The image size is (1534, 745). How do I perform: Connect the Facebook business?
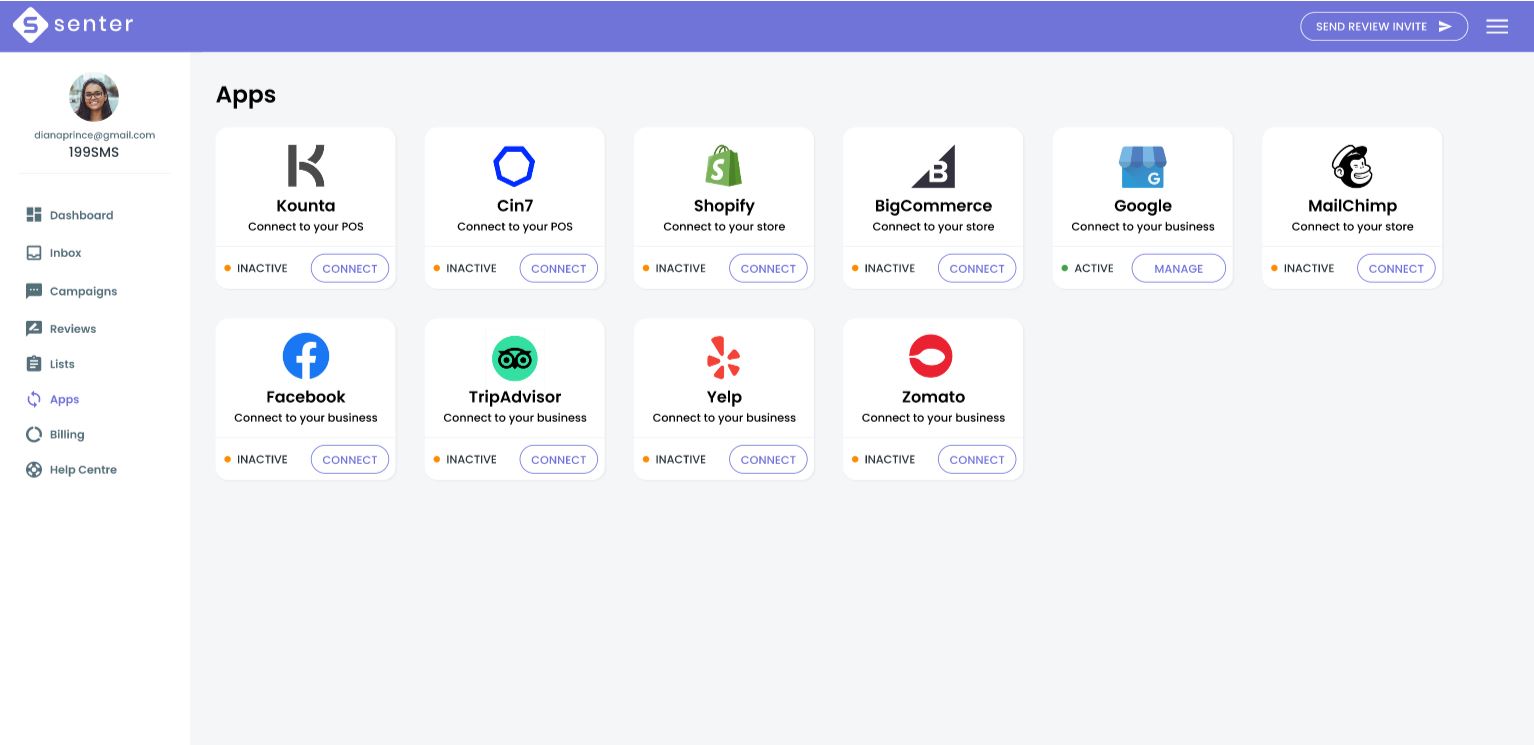click(x=350, y=459)
